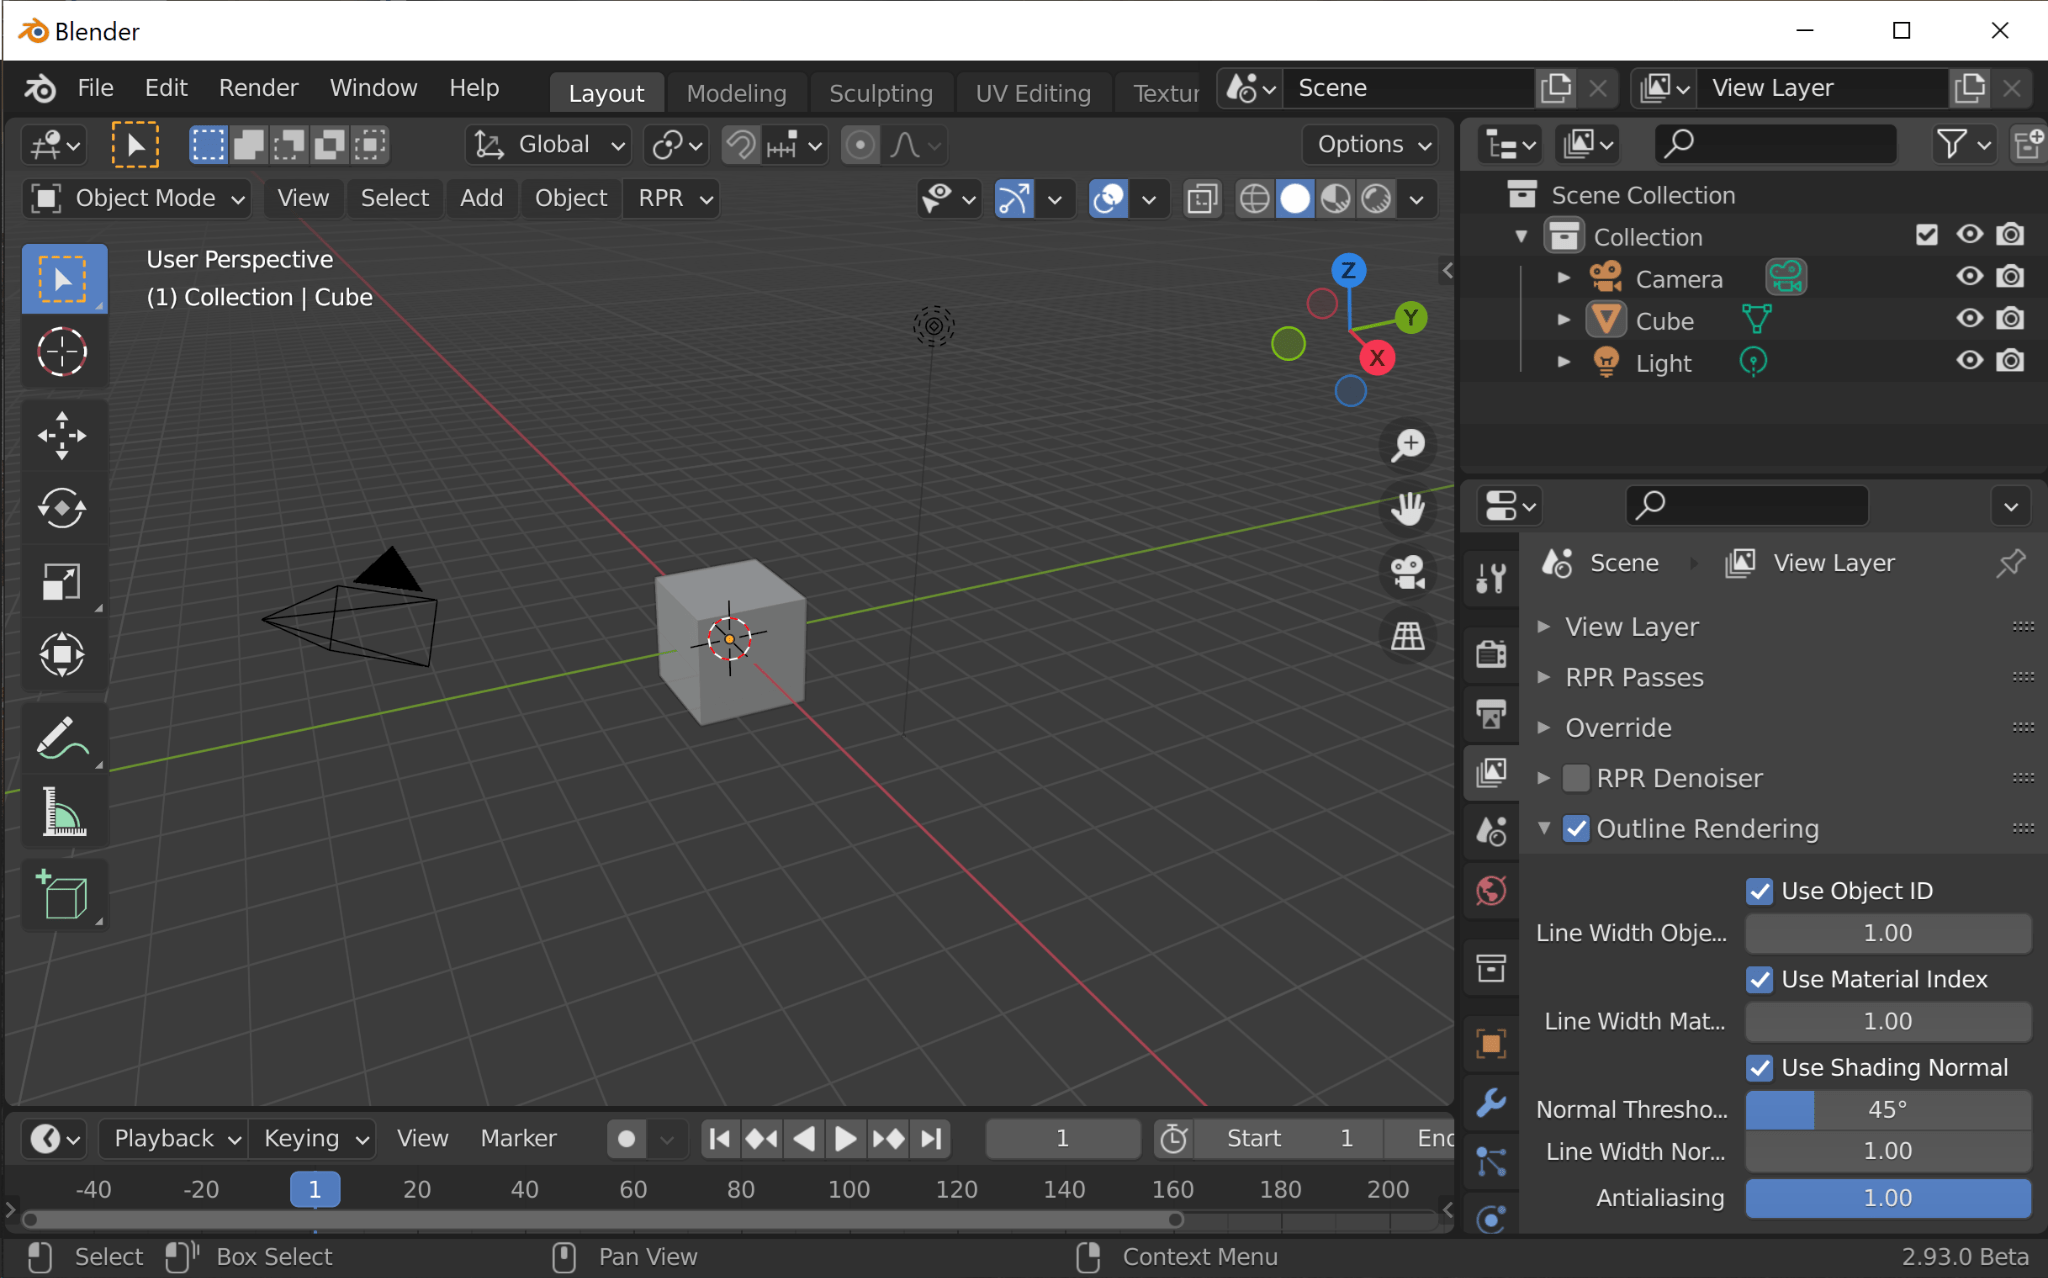Screen dimensions: 2048x1278
Task: Click the Options button in the viewport header
Action: pyautogui.click(x=1368, y=144)
